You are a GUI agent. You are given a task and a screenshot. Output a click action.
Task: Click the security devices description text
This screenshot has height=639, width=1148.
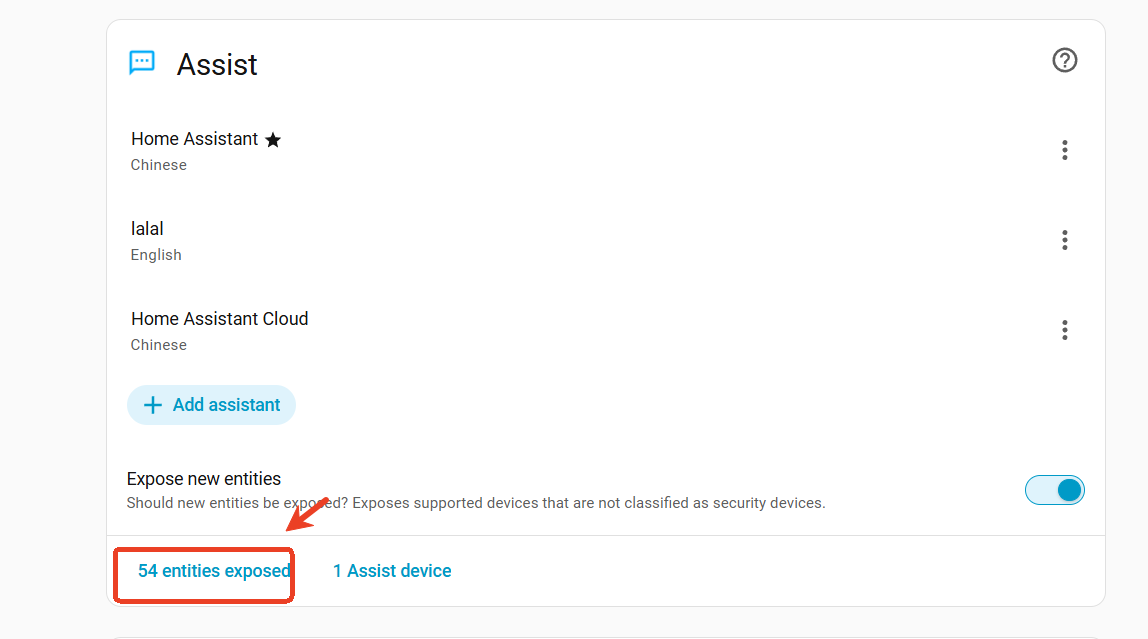[476, 503]
